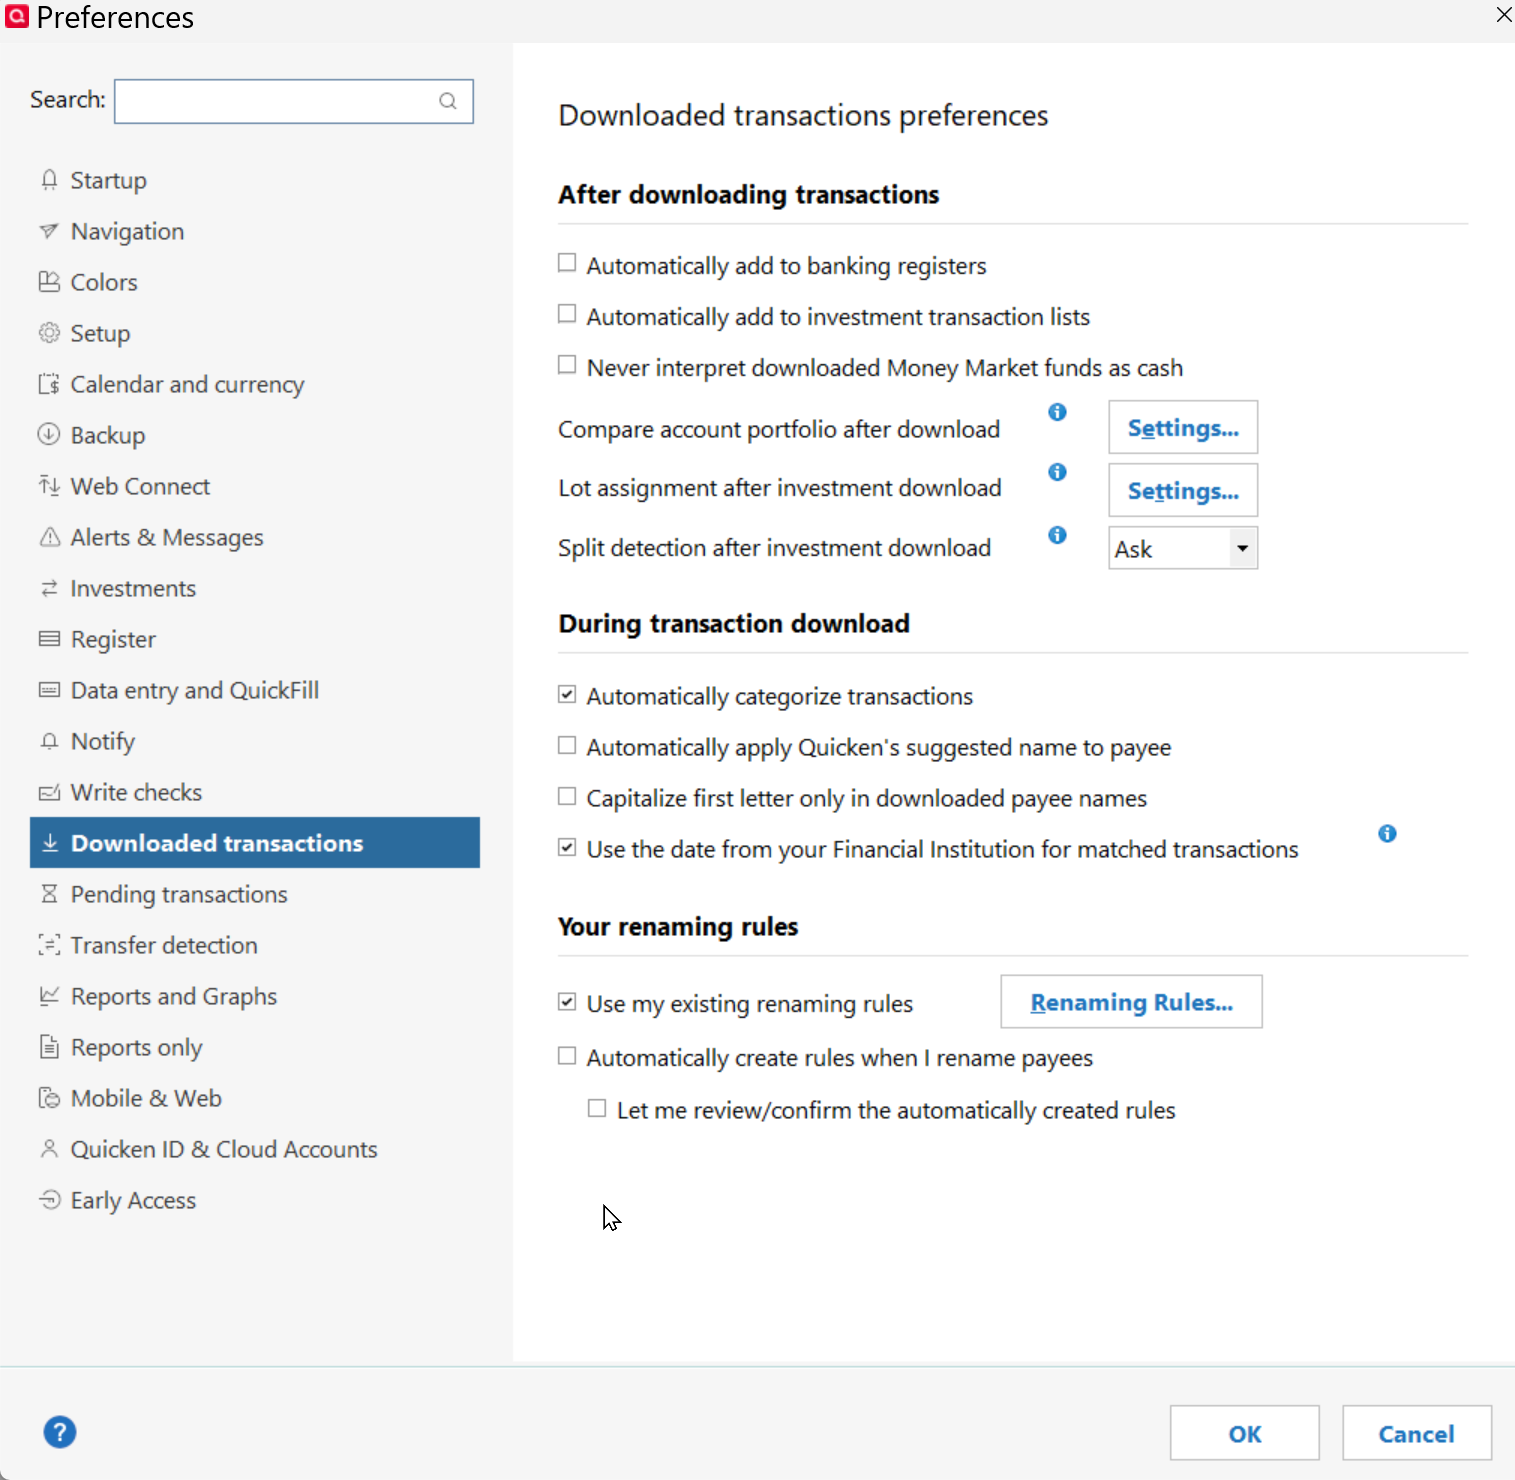Open the Renaming Rules button
This screenshot has width=1515, height=1480.
1131,1002
